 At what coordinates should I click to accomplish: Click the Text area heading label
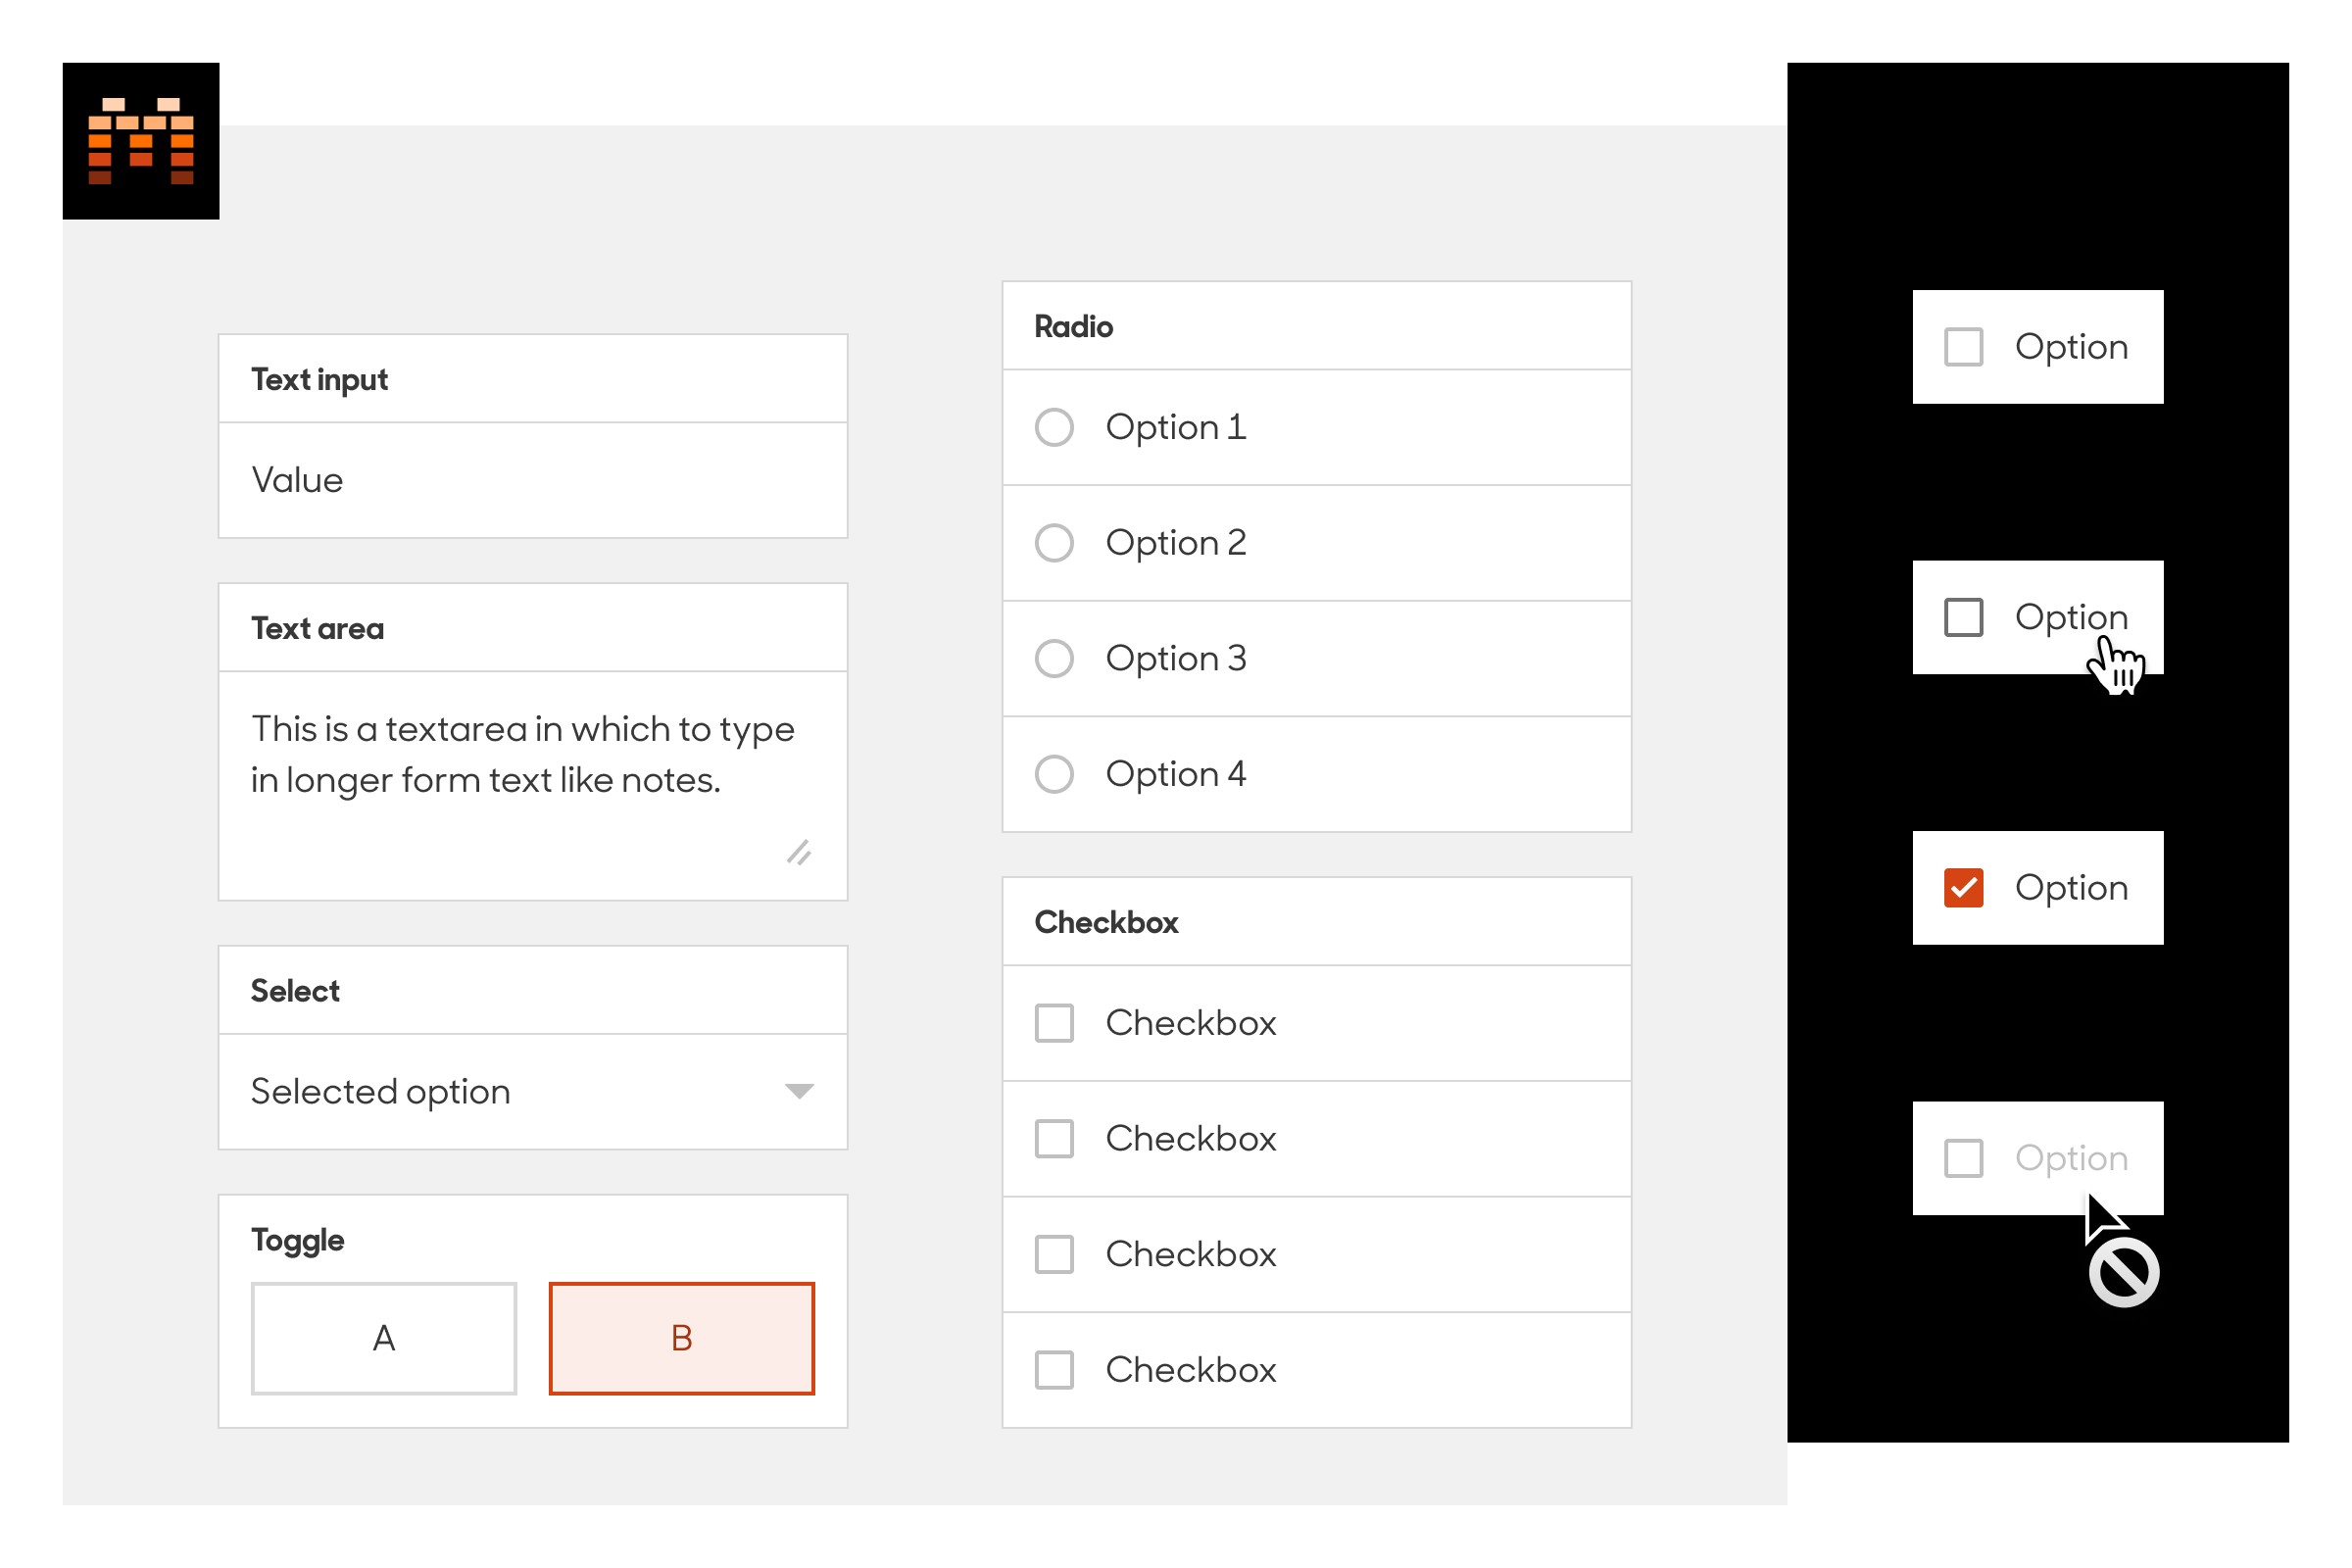click(x=317, y=629)
